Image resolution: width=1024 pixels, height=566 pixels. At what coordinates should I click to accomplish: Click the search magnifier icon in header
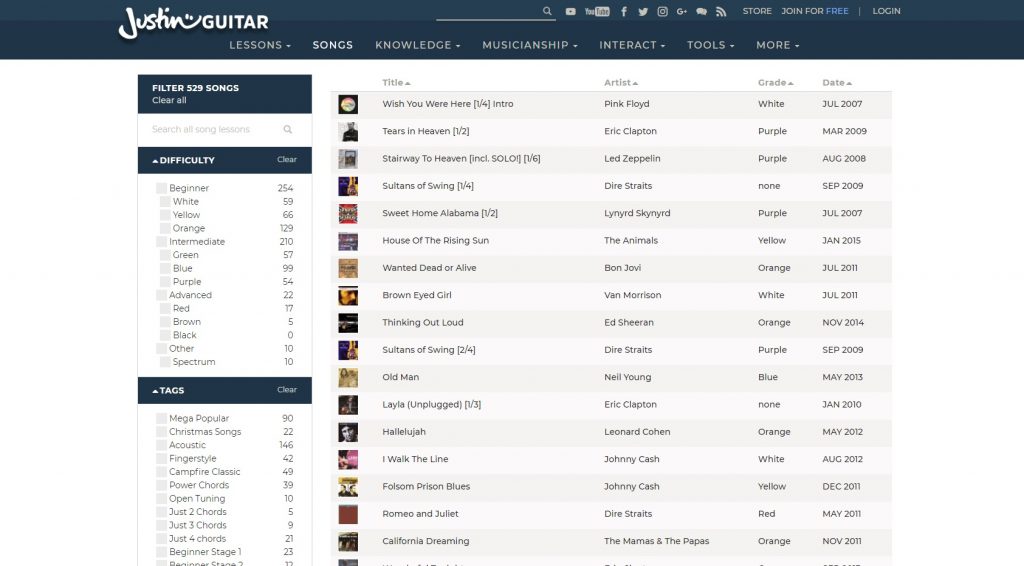coord(547,11)
